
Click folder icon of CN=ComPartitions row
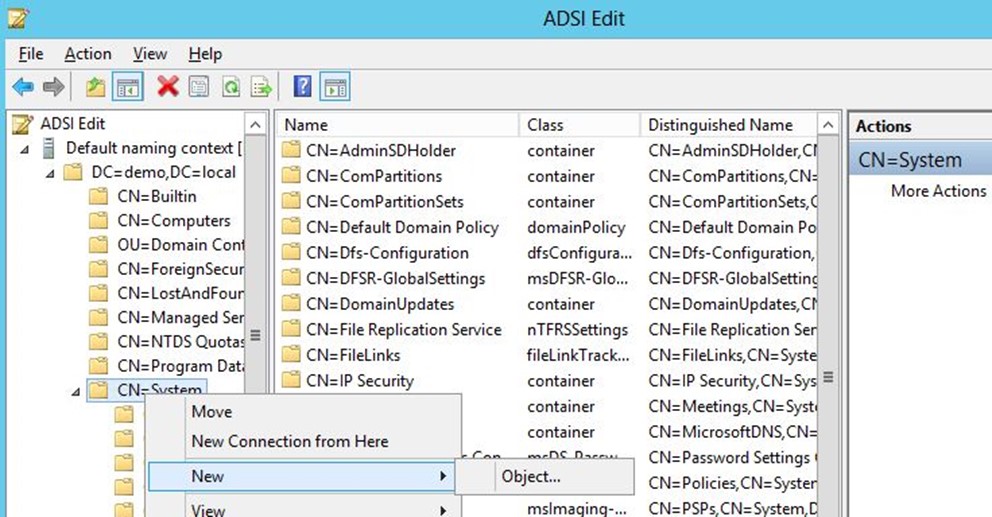click(x=291, y=176)
